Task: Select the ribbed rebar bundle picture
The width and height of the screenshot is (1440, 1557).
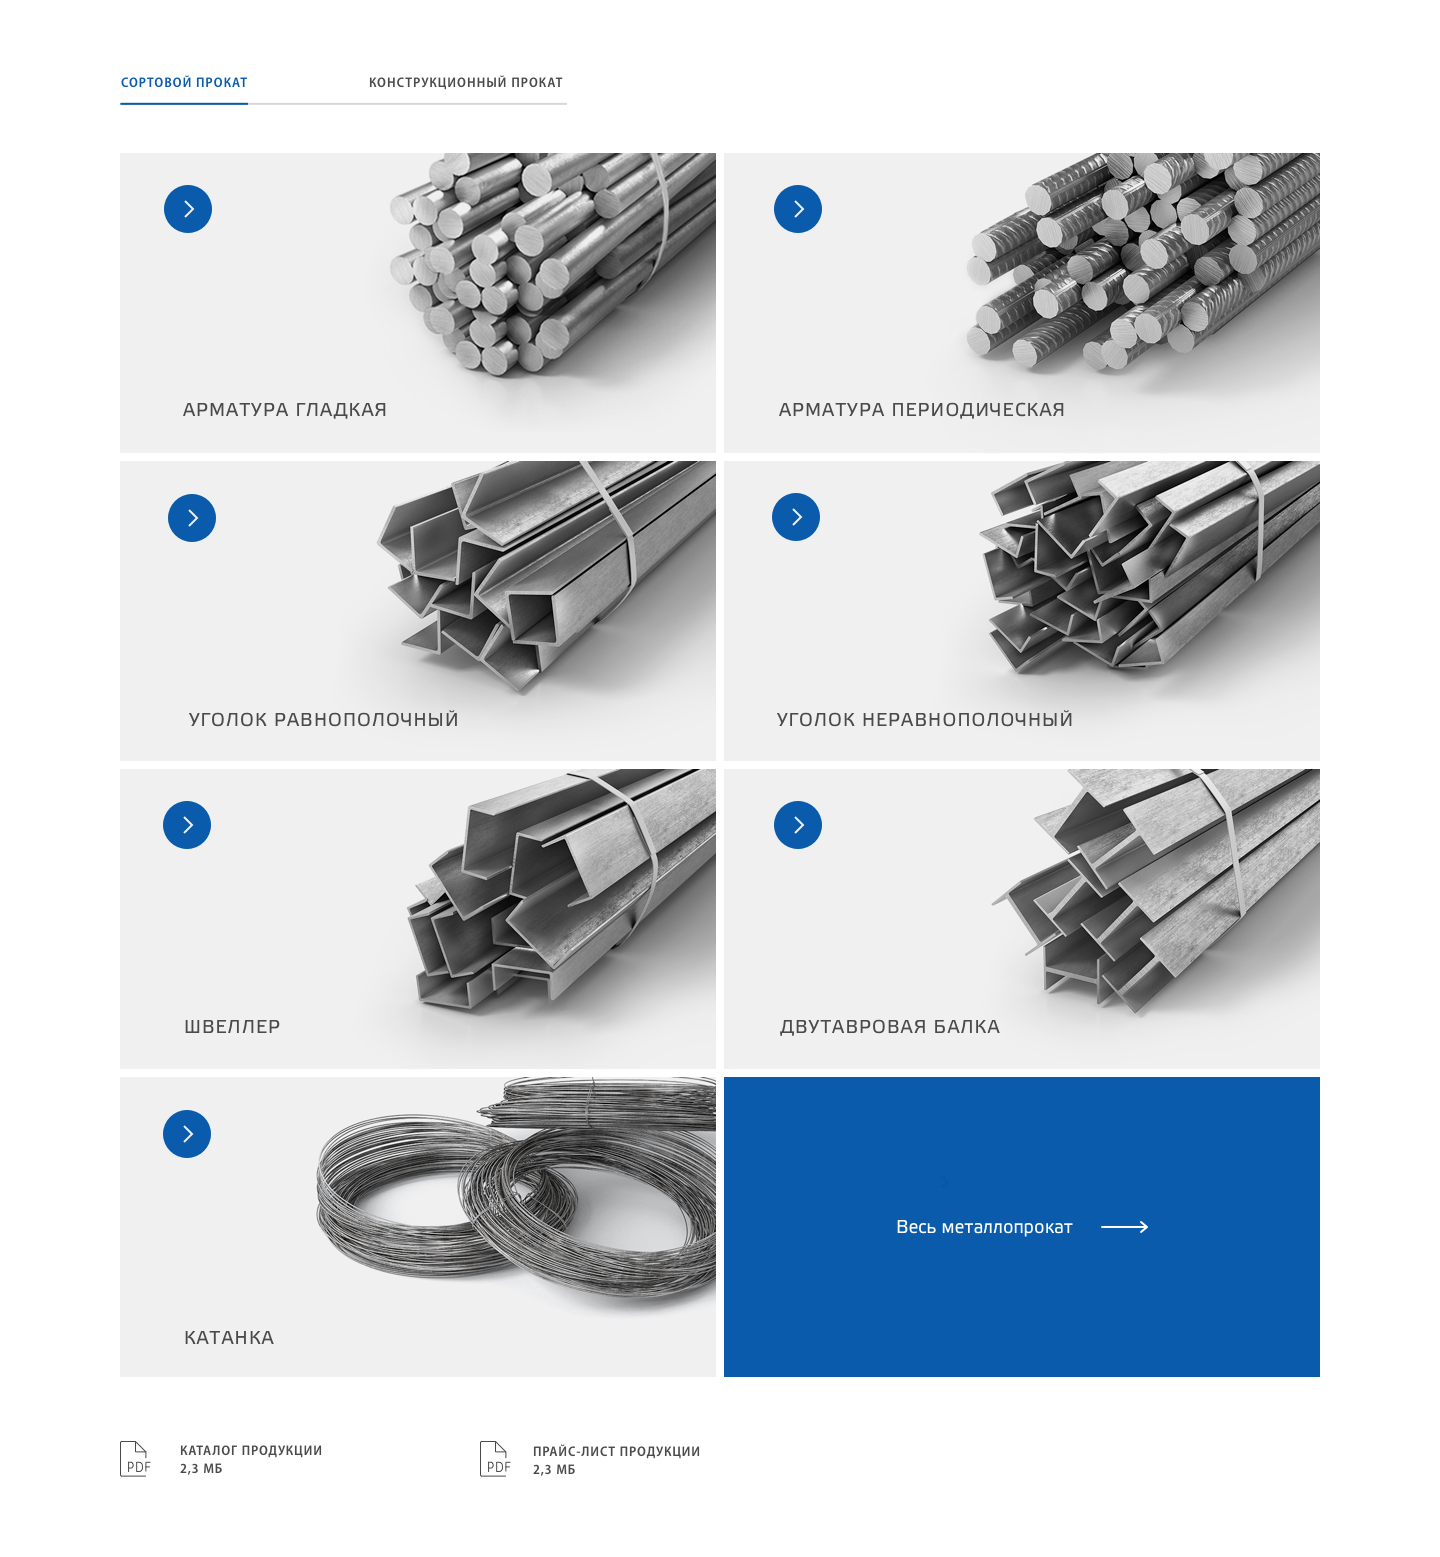Action: pos(1142,262)
